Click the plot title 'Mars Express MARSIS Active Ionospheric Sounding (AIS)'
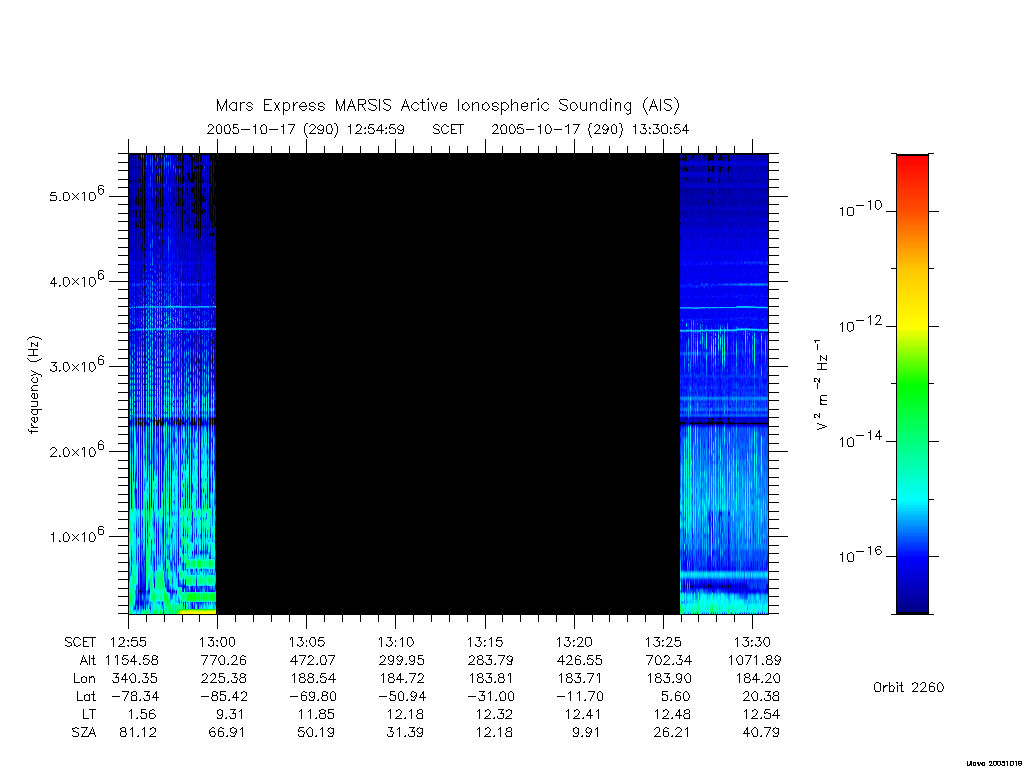 (x=447, y=105)
